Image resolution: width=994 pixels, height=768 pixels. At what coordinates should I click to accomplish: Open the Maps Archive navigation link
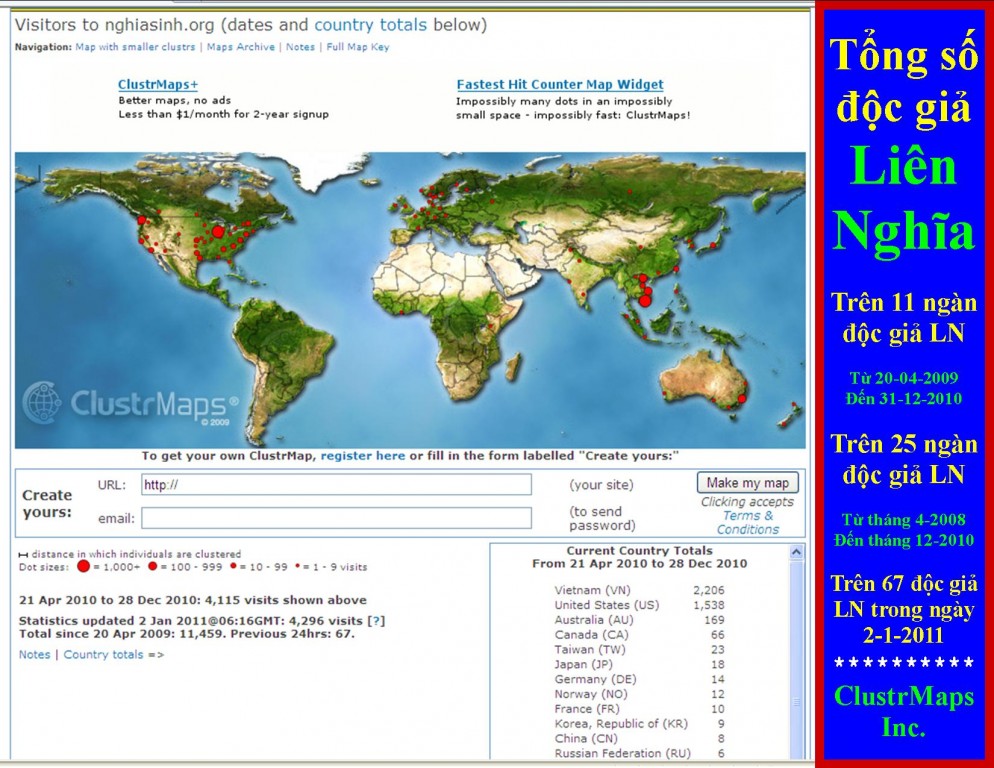(242, 47)
